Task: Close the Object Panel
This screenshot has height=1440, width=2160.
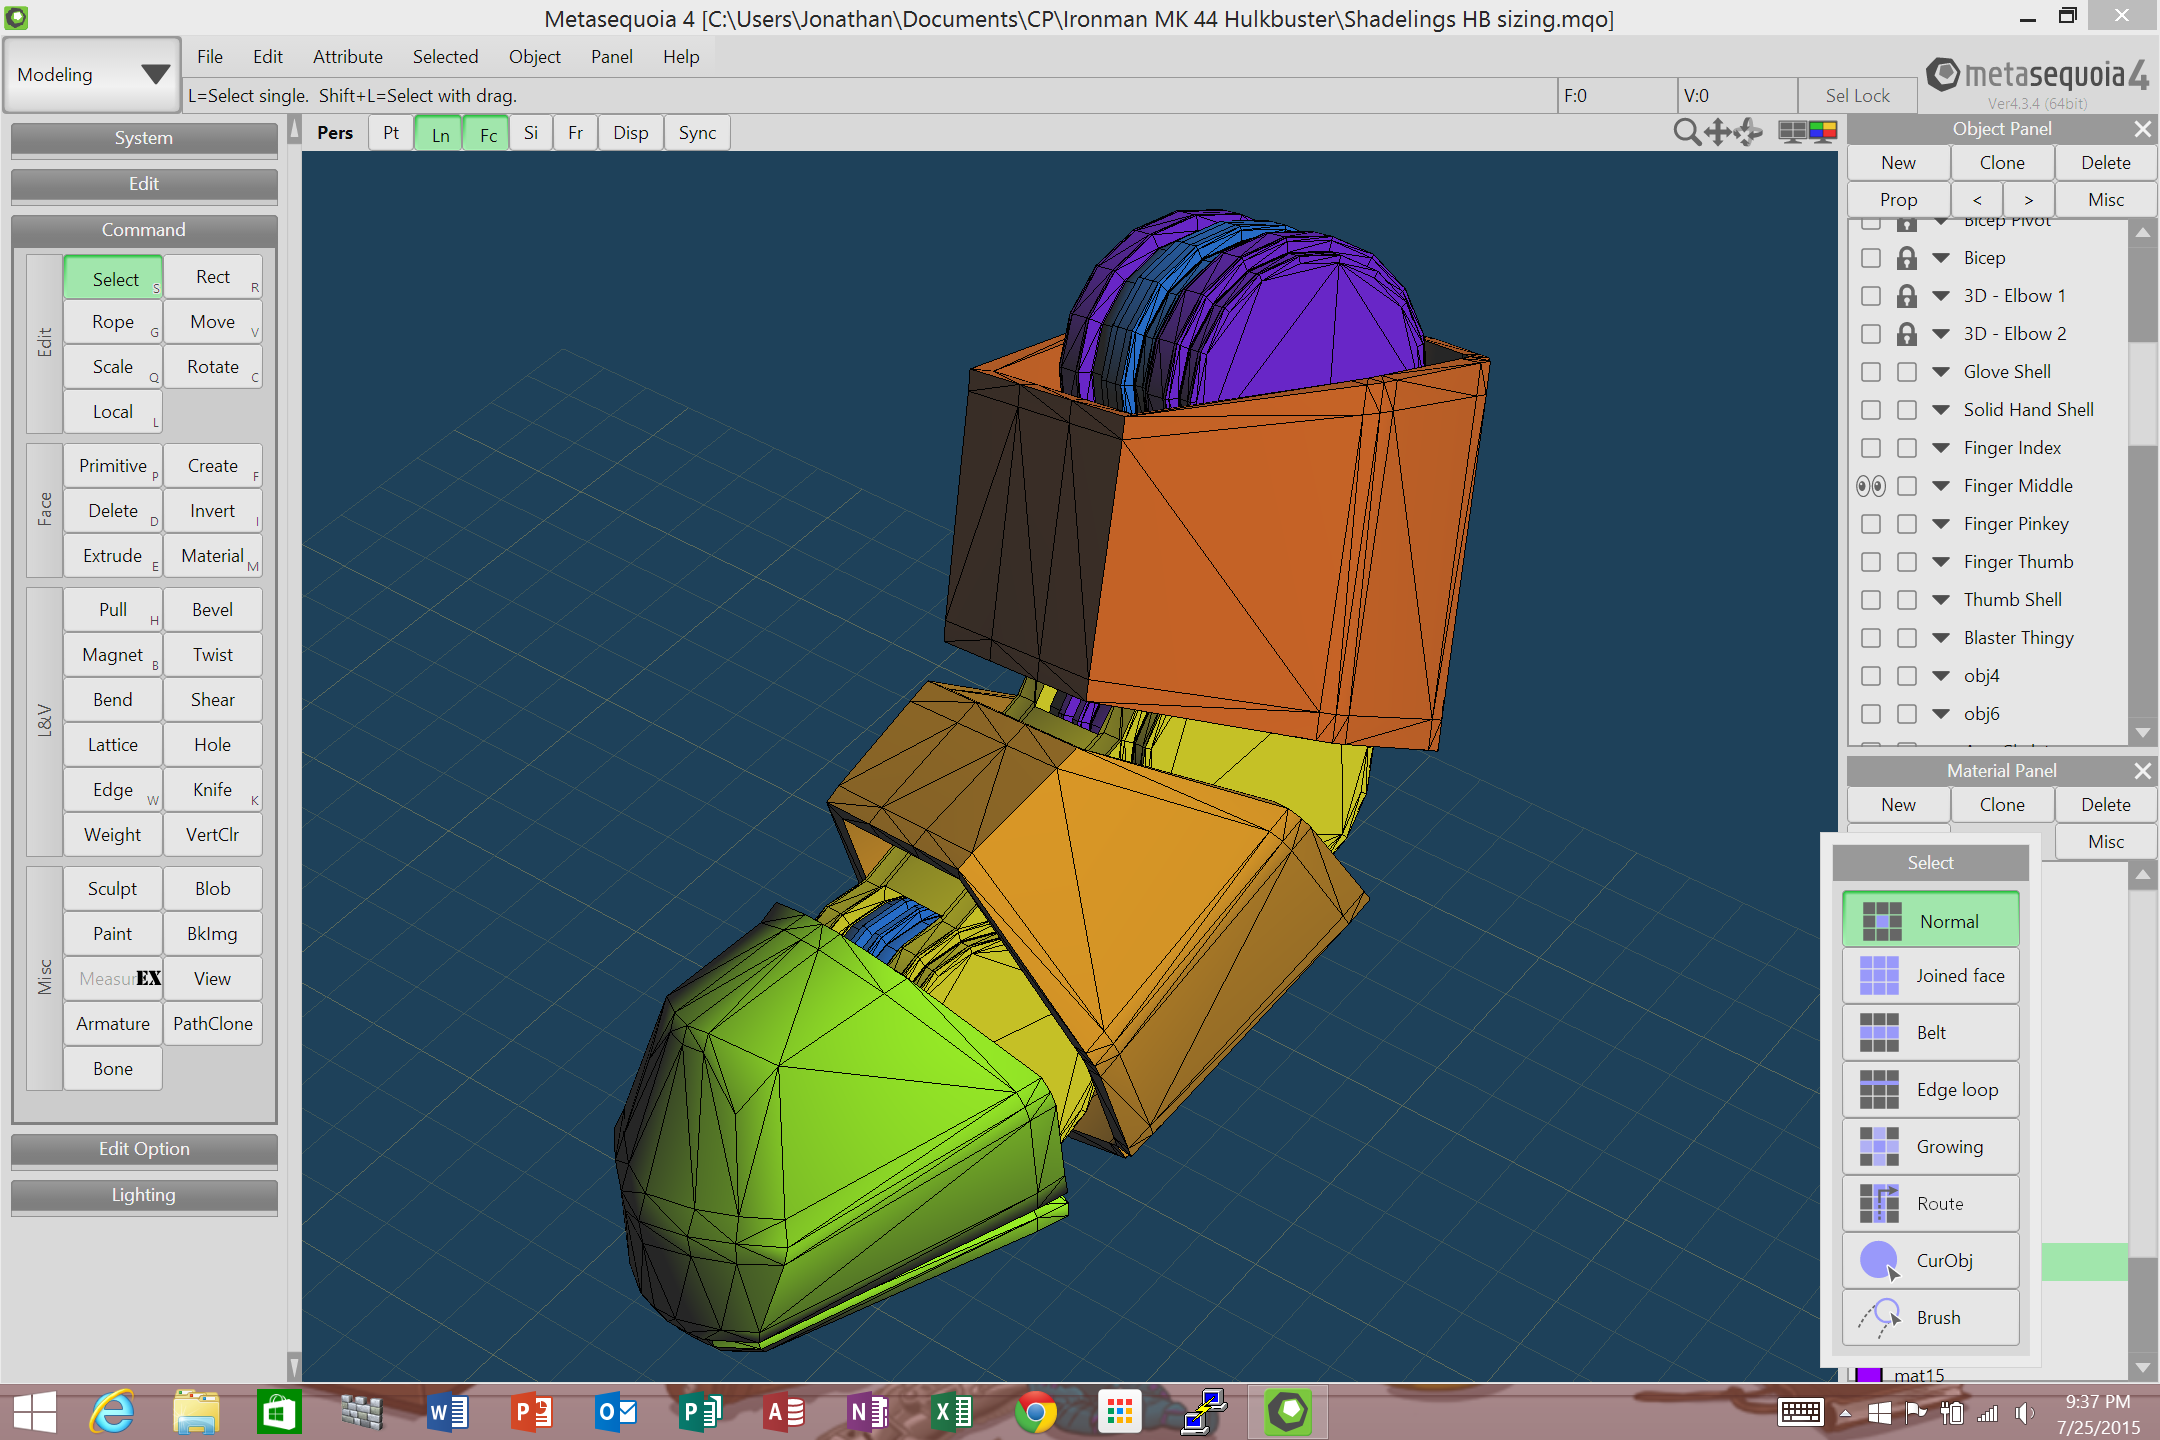Action: (x=2142, y=129)
